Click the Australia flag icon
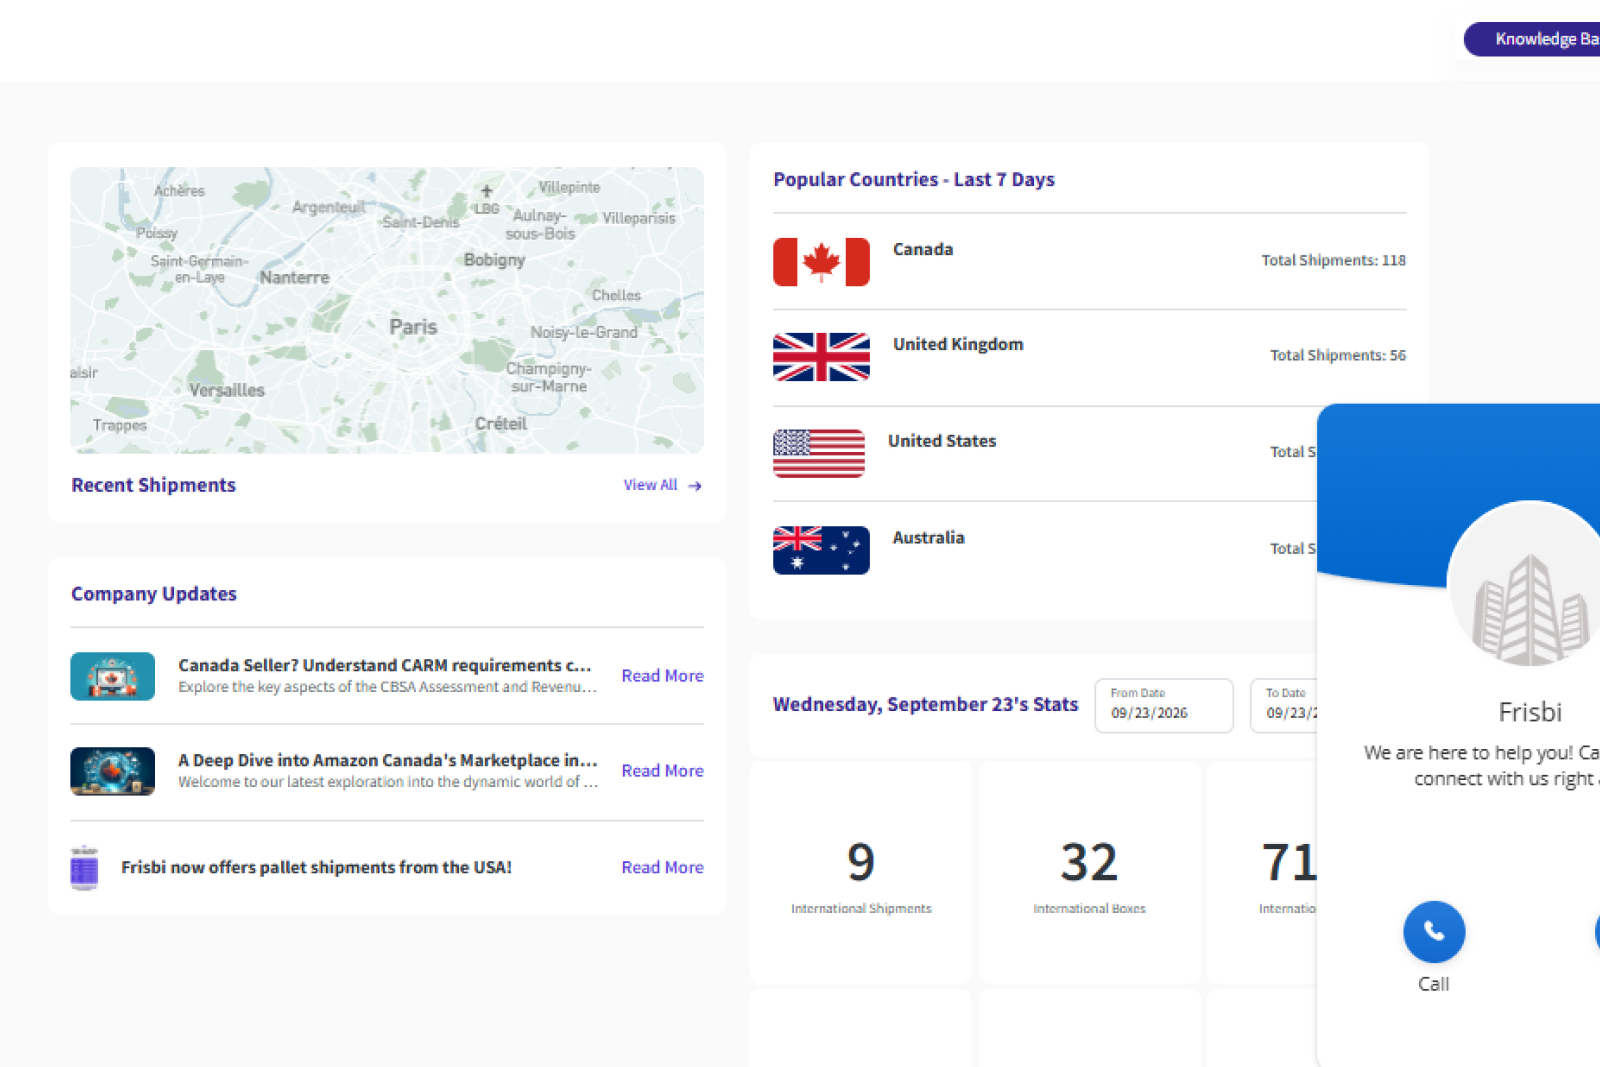The image size is (1600, 1067). (x=821, y=550)
